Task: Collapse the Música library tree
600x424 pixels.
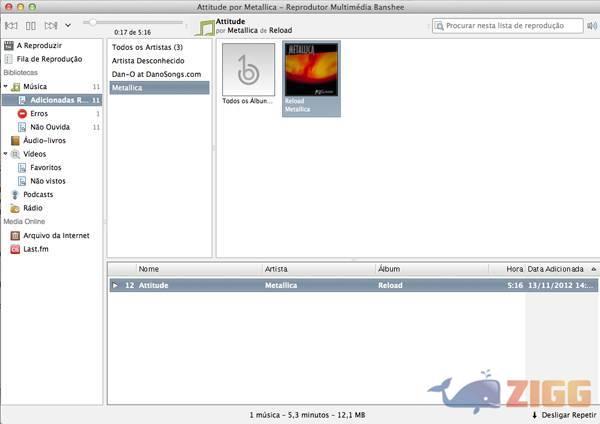Action: point(6,86)
